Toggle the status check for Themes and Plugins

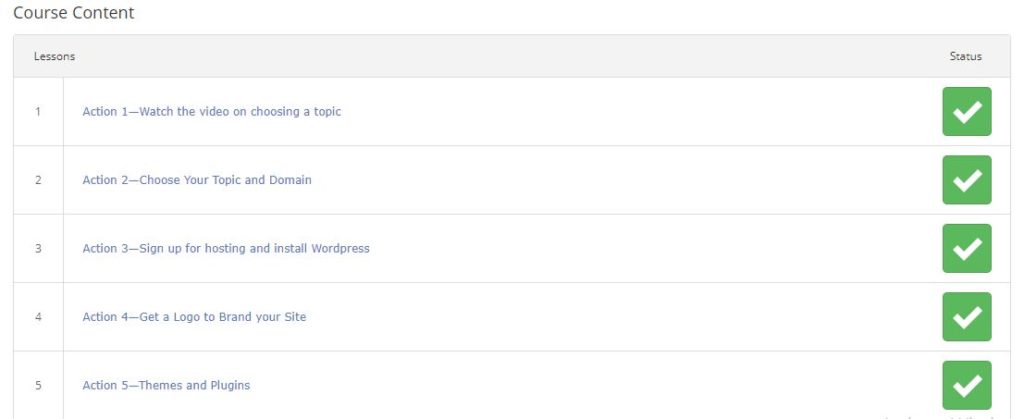pyautogui.click(x=967, y=385)
